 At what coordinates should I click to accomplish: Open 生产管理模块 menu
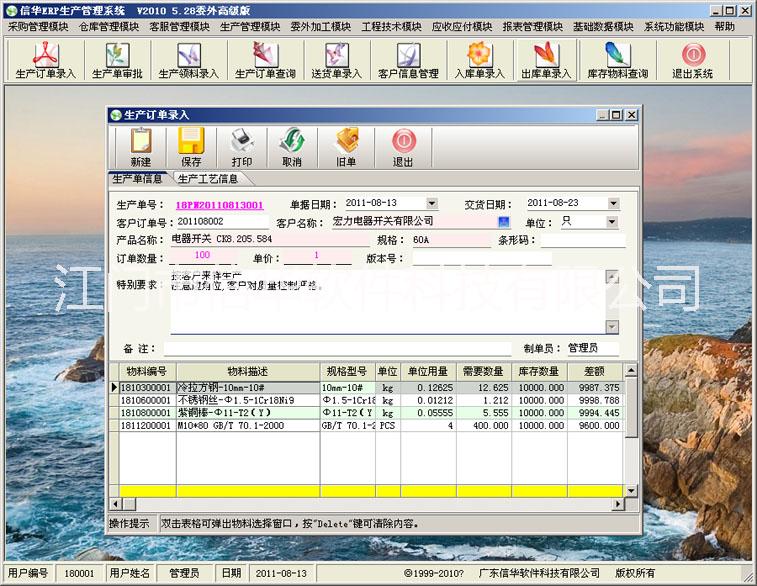250,27
